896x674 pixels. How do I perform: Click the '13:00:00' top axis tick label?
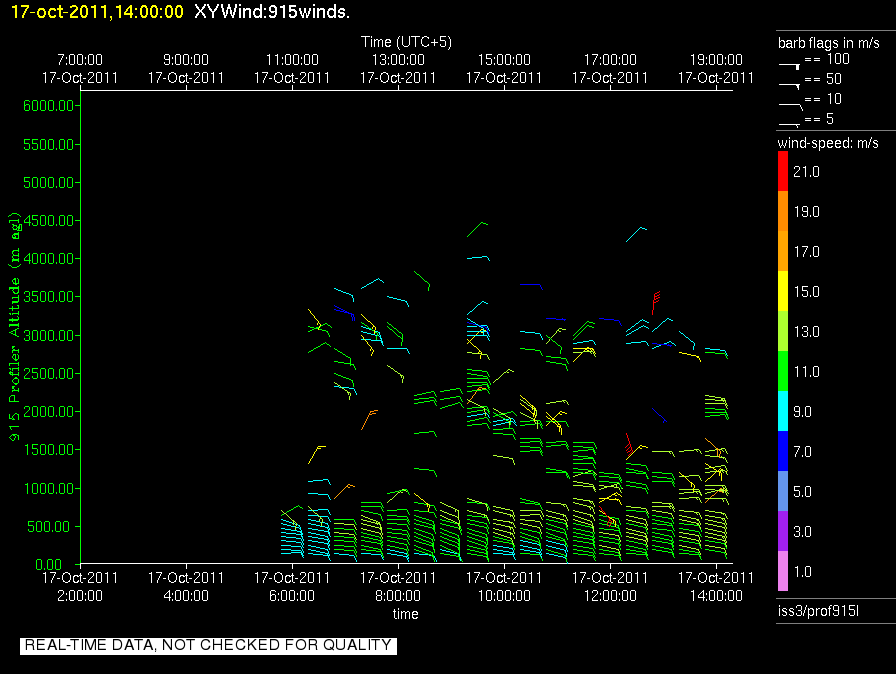[x=398, y=59]
